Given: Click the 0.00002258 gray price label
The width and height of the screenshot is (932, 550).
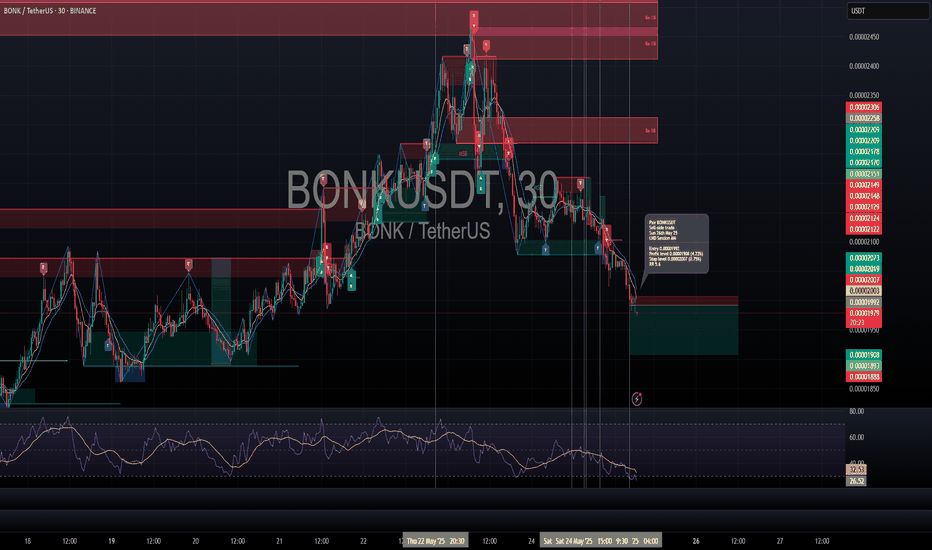Looking at the screenshot, I should pyautogui.click(x=864, y=118).
